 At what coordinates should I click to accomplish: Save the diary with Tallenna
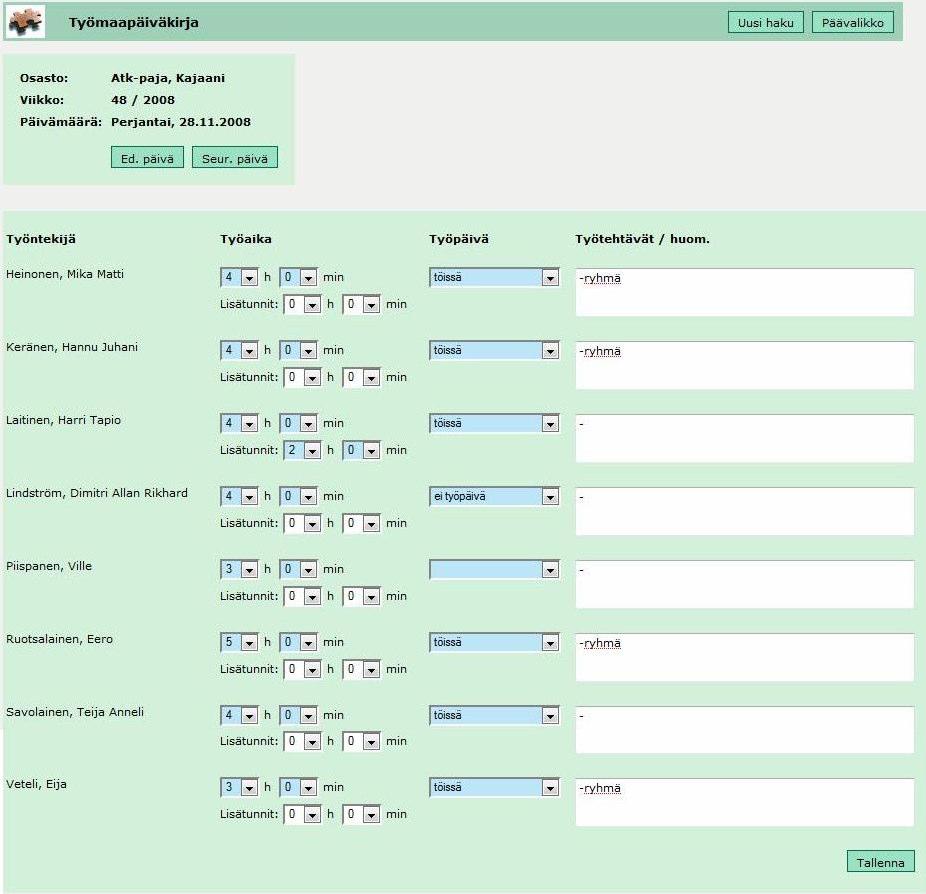pyautogui.click(x=881, y=862)
